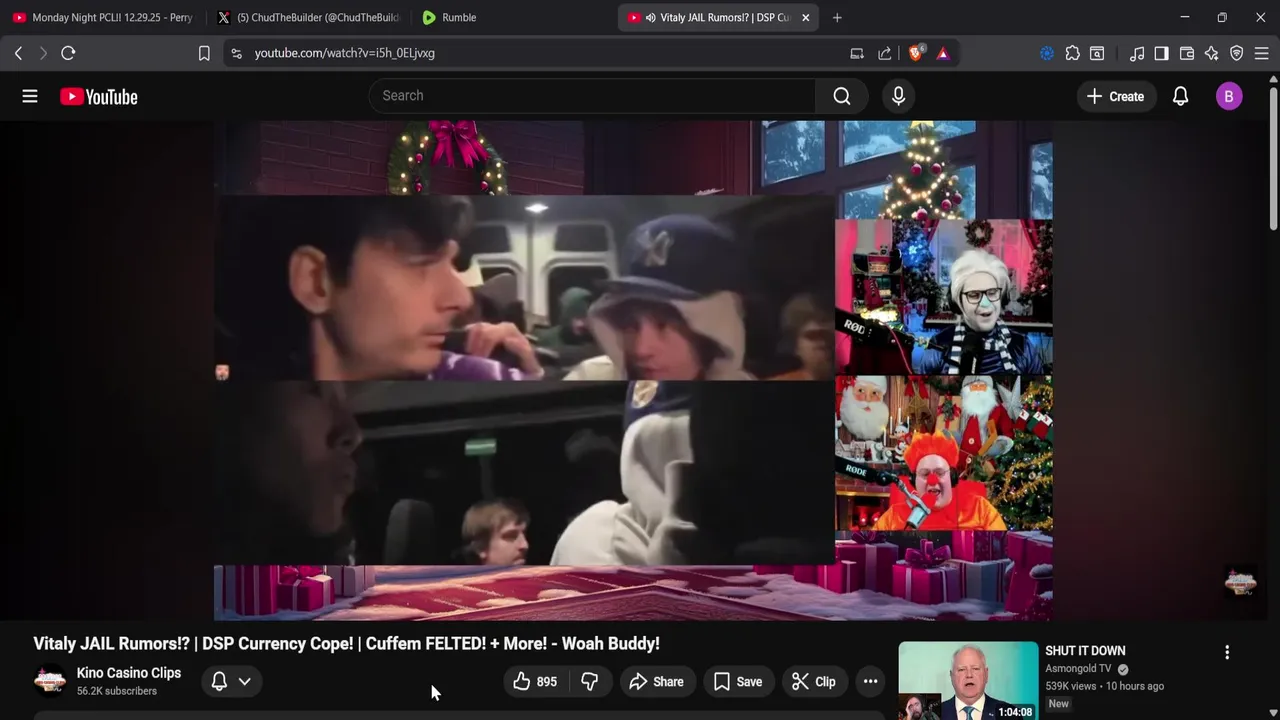Open Brave Shields lion icon
Viewport: 1280px width, 720px height.
tap(916, 53)
